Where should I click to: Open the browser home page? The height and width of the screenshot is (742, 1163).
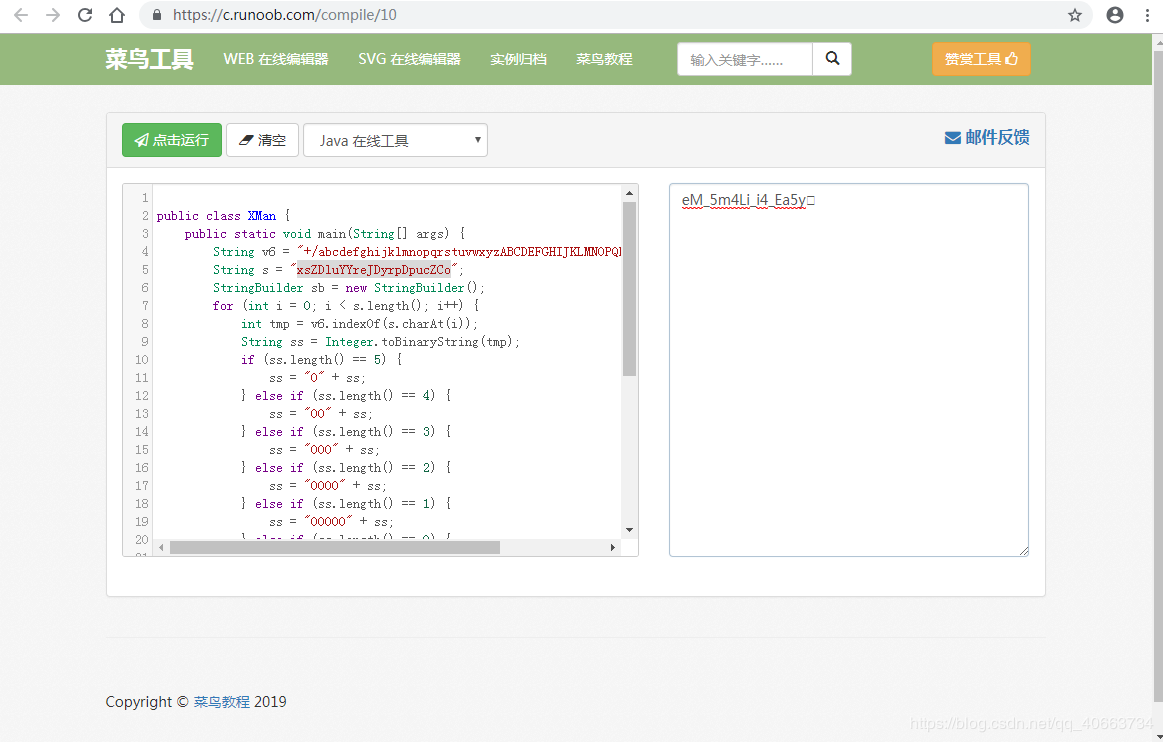[116, 15]
